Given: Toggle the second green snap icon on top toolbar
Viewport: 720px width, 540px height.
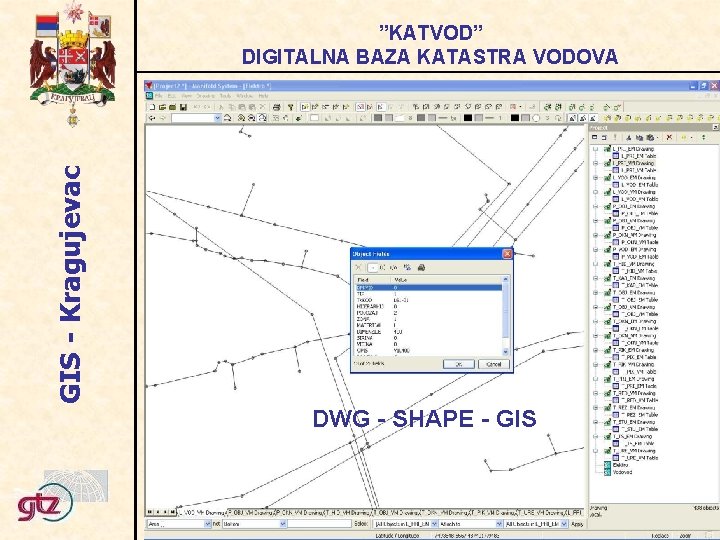Looking at the screenshot, I should click(558, 107).
